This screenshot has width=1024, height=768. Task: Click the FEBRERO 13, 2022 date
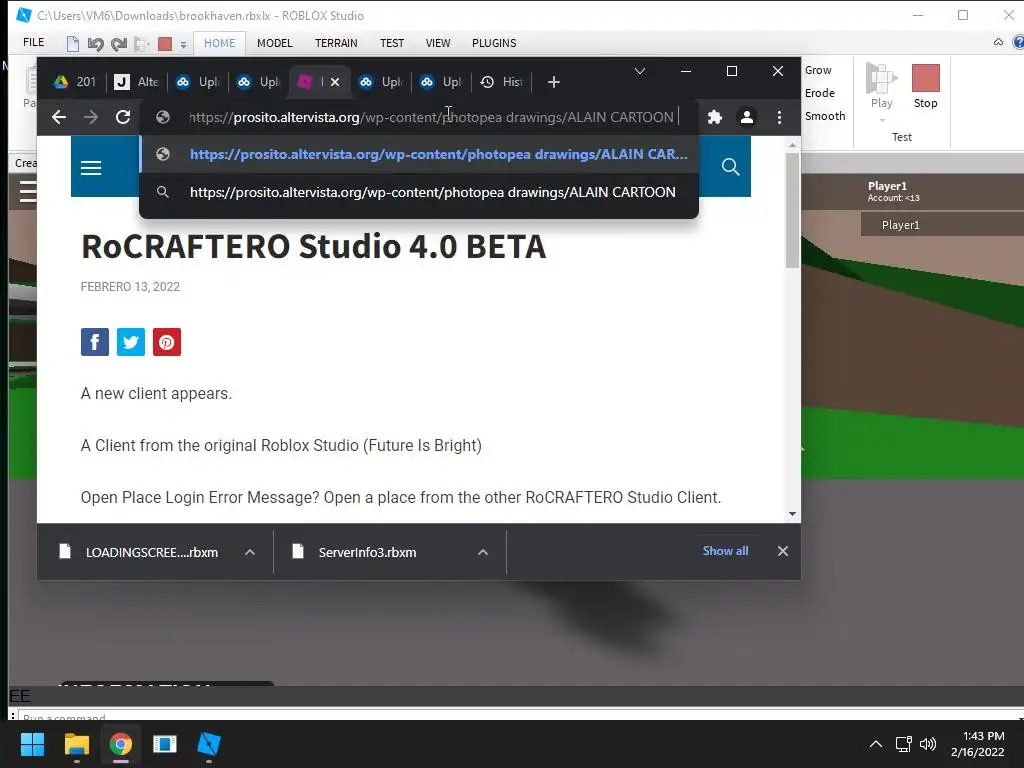(130, 287)
